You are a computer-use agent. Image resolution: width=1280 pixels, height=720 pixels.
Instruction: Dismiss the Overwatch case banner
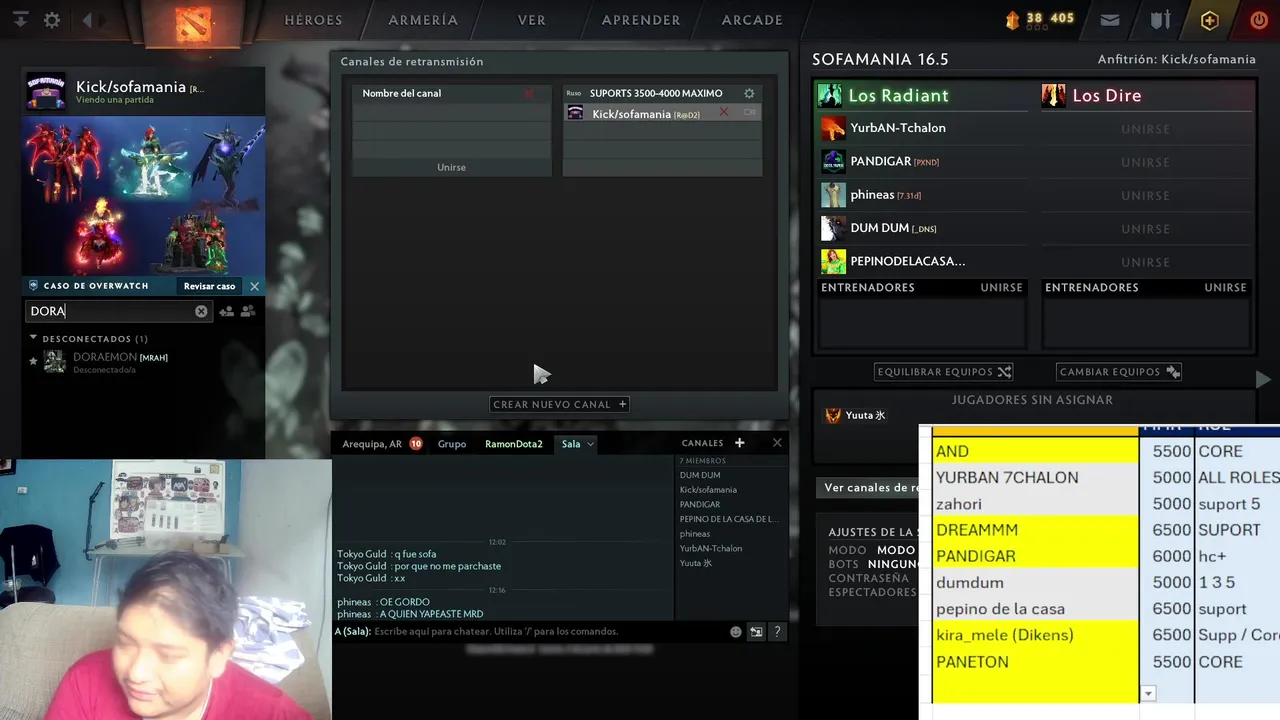click(x=254, y=286)
